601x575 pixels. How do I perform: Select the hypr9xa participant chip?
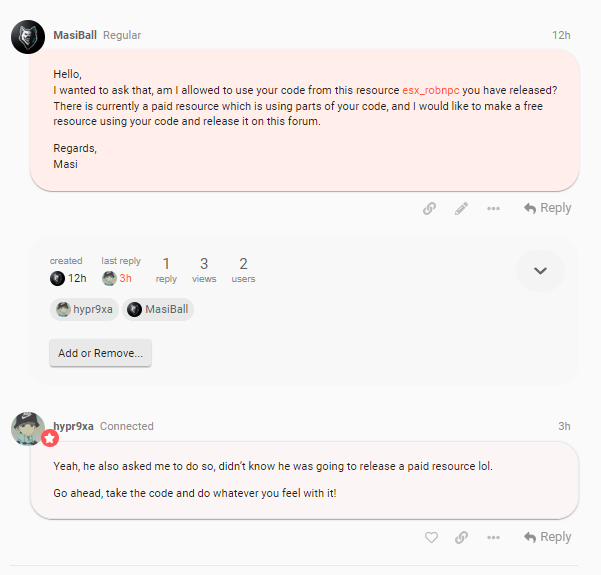(85, 310)
